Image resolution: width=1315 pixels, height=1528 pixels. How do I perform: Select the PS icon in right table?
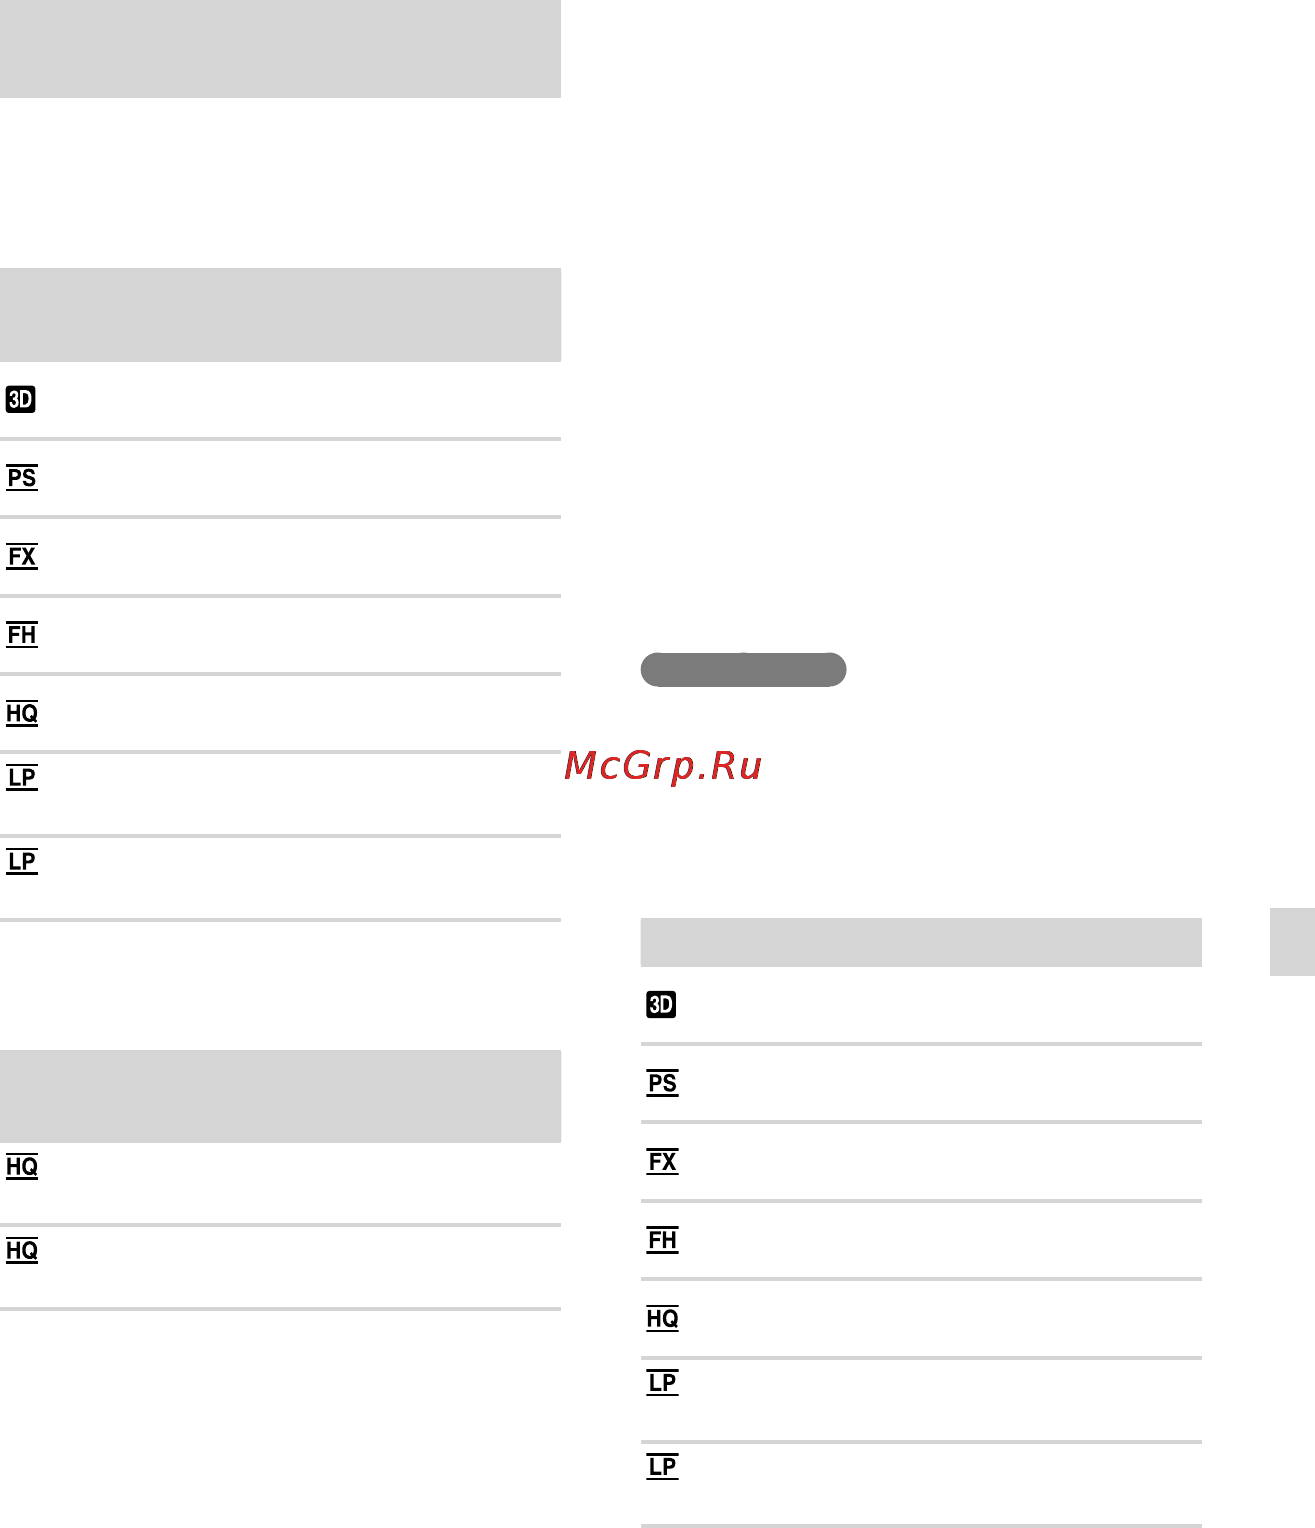pyautogui.click(x=663, y=1083)
